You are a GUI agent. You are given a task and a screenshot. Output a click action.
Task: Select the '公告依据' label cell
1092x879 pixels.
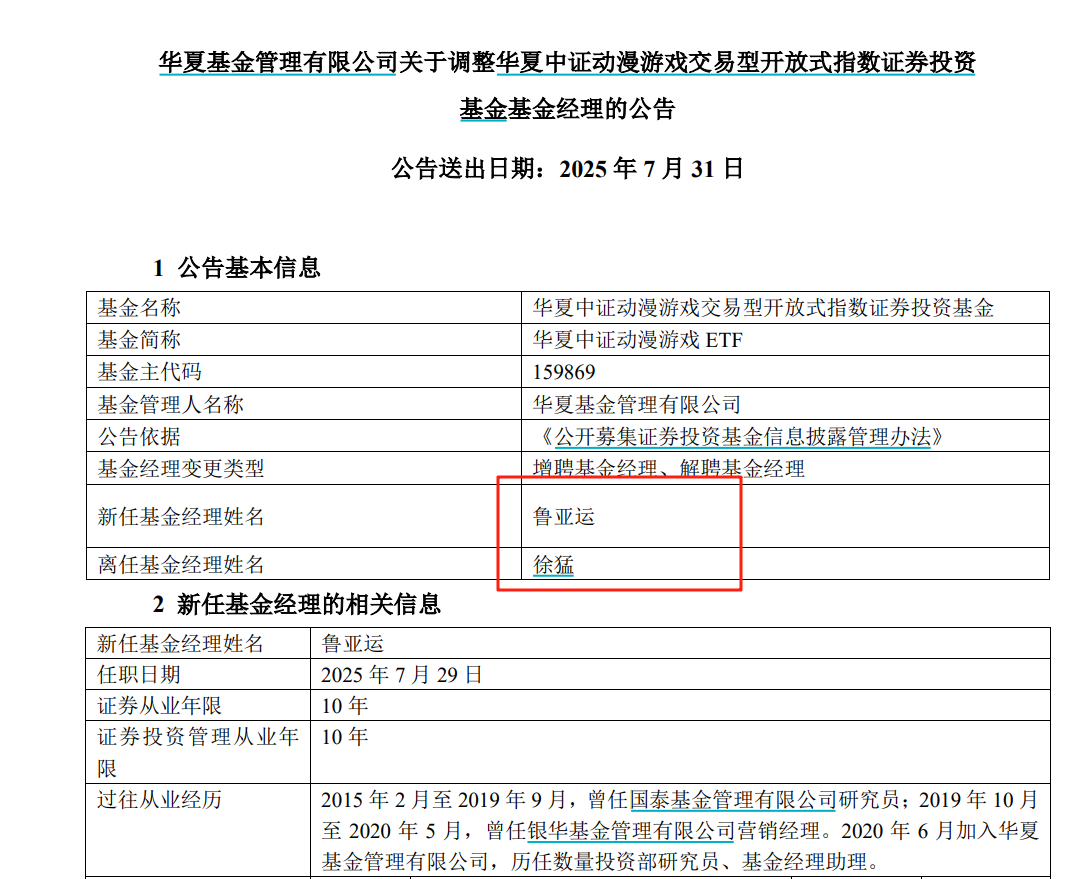tap(304, 436)
